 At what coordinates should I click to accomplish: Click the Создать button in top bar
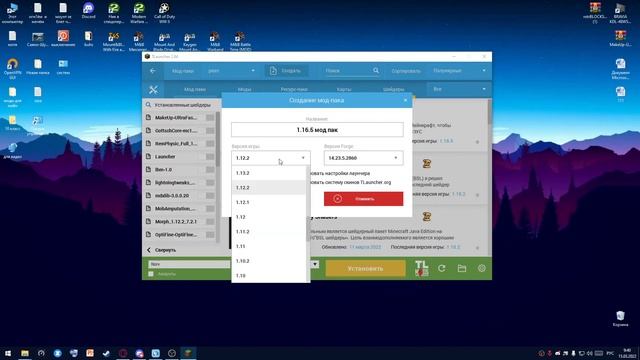point(286,71)
